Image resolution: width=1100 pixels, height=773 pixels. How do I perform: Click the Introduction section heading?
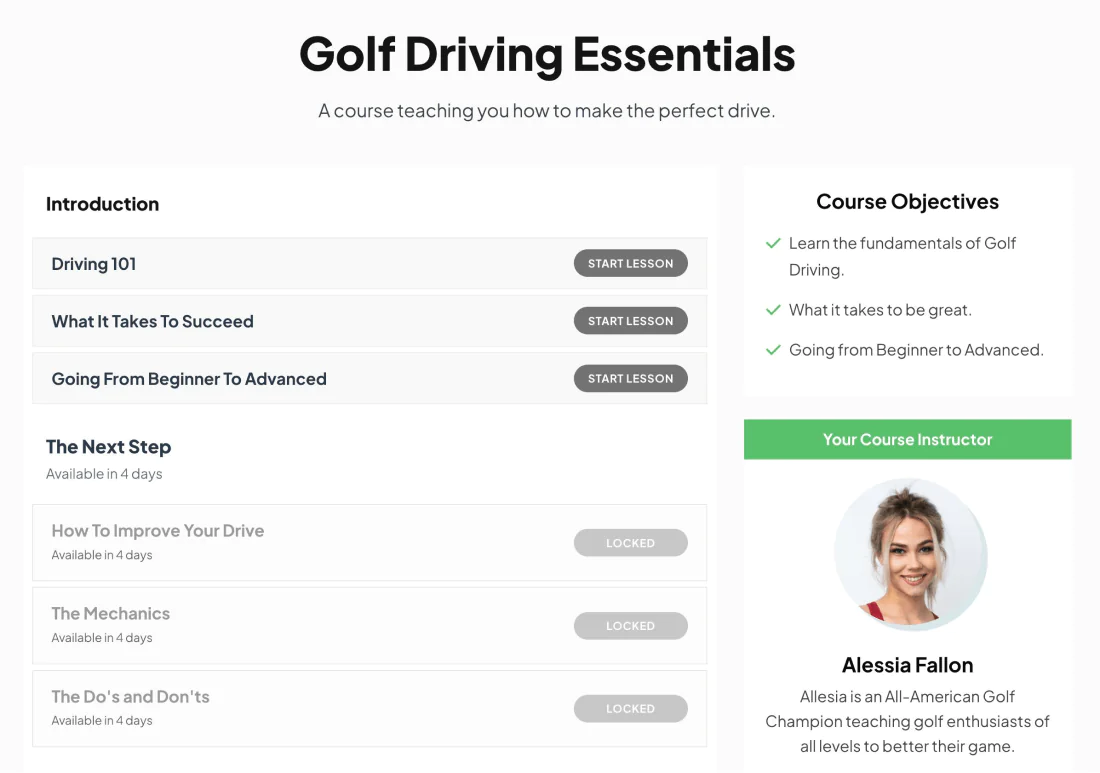(x=102, y=204)
